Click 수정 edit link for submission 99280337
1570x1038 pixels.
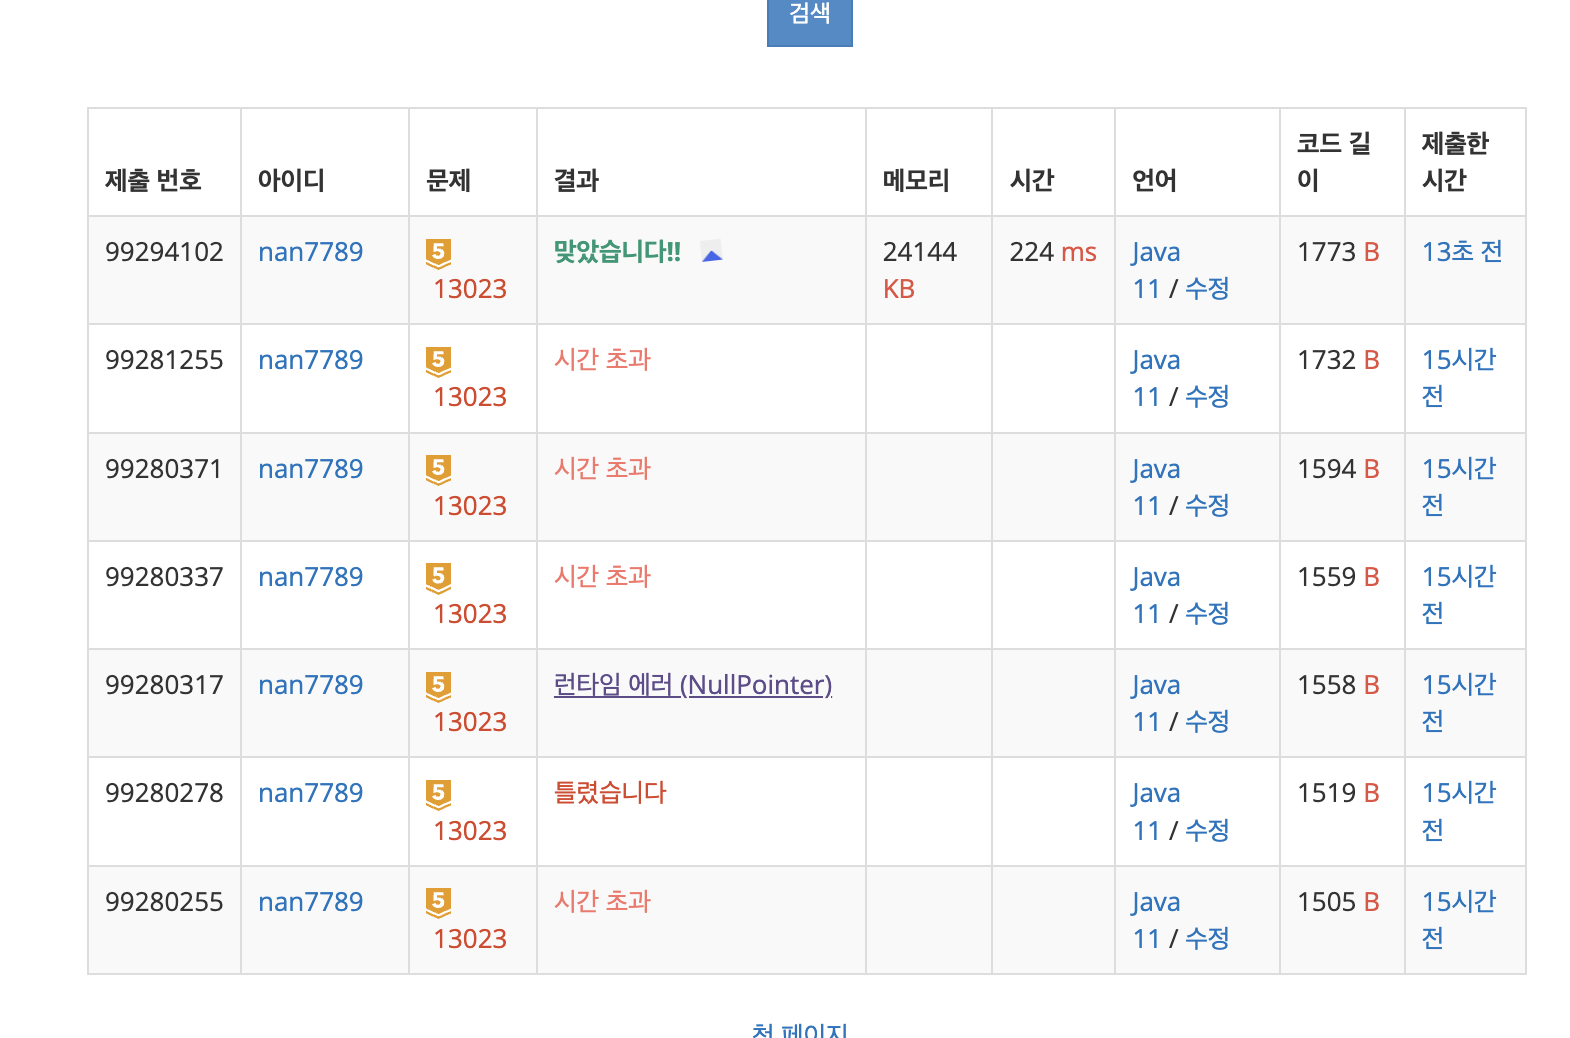coord(1207,614)
